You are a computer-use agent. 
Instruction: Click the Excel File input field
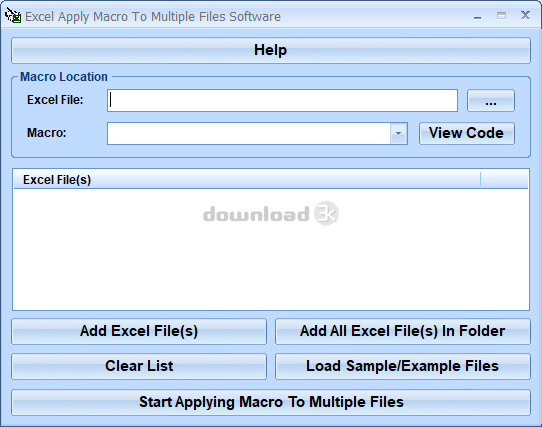coord(282,100)
